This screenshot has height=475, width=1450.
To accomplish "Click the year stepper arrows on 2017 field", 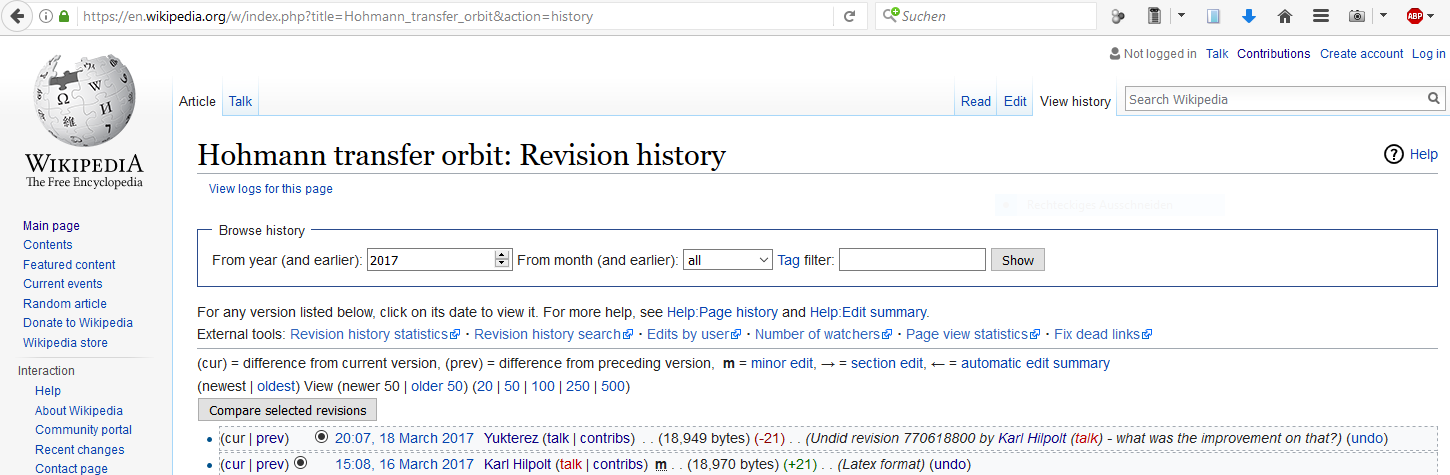I will (x=502, y=260).
